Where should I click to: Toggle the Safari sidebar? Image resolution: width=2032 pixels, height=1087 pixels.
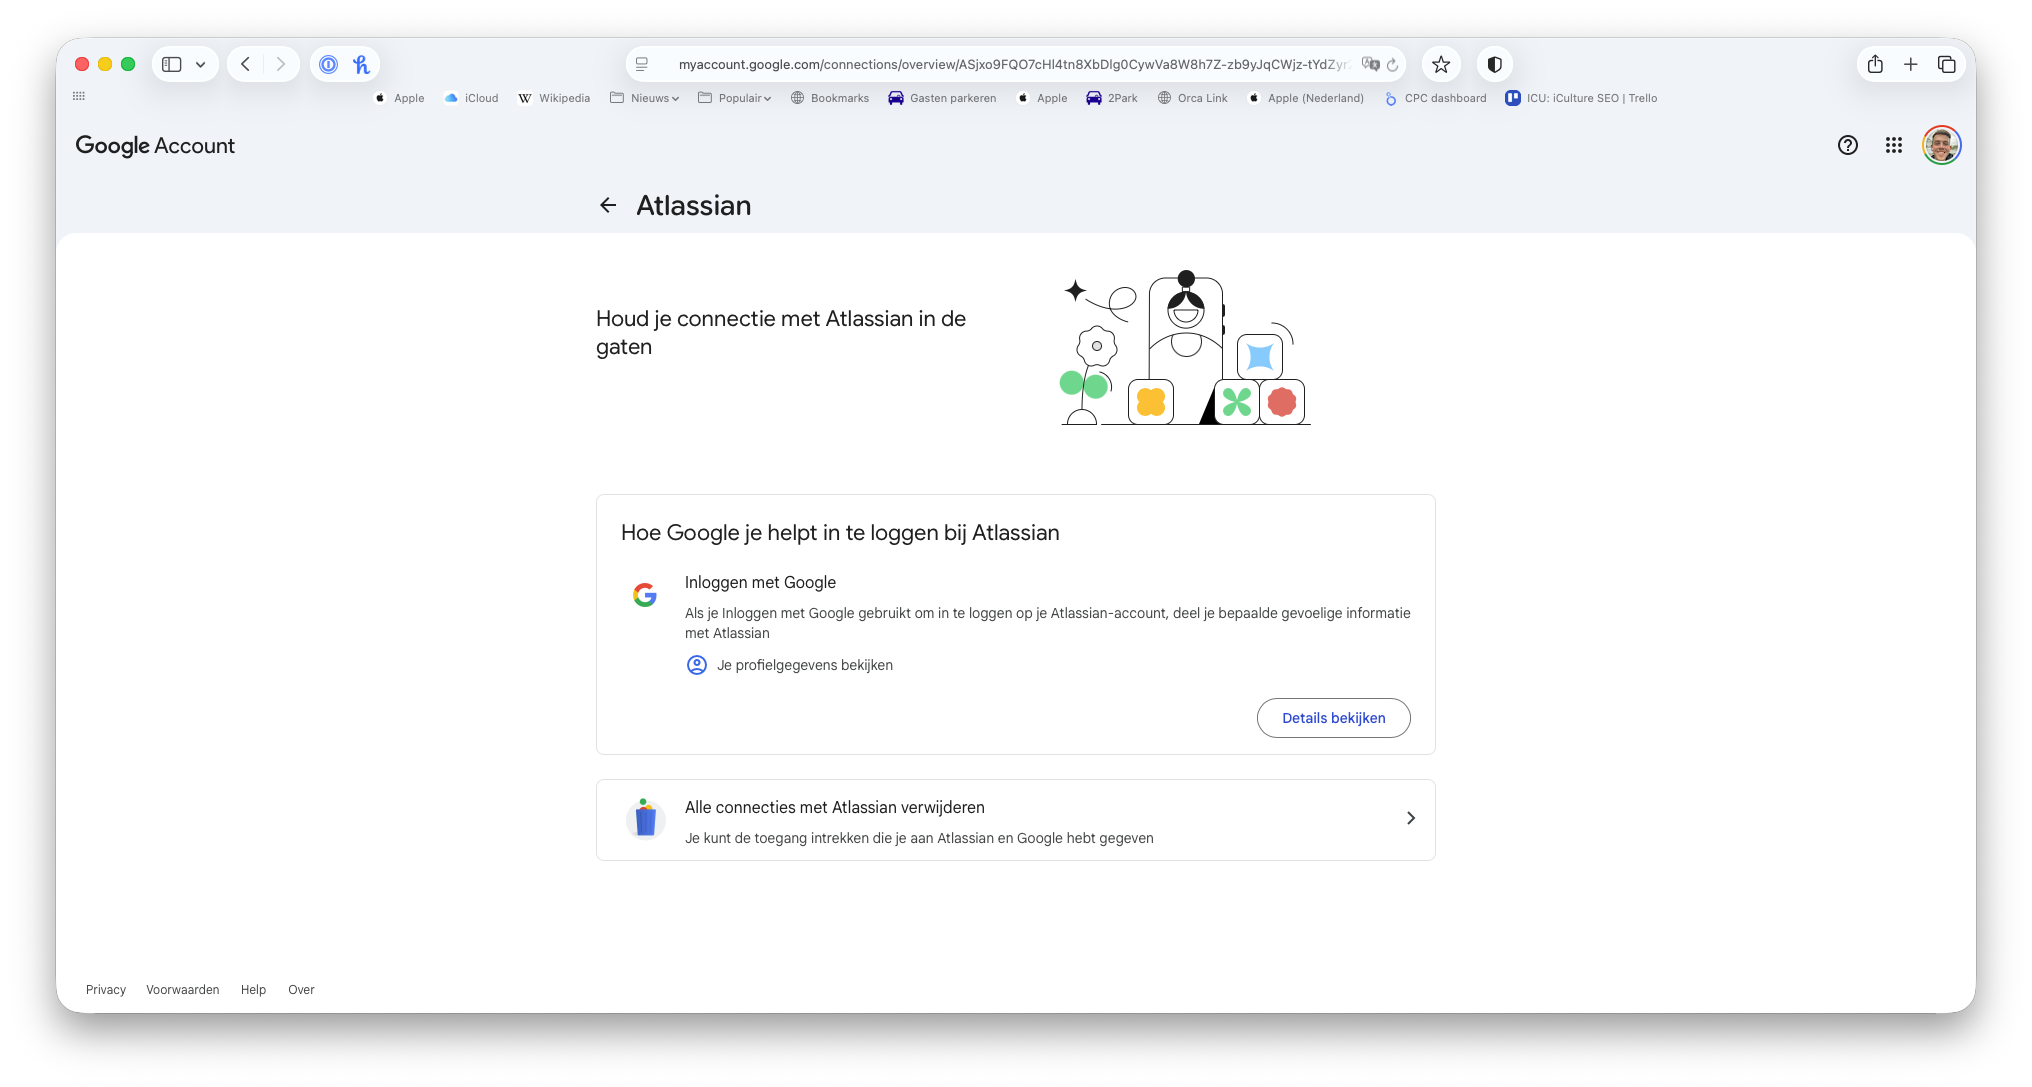(x=172, y=64)
